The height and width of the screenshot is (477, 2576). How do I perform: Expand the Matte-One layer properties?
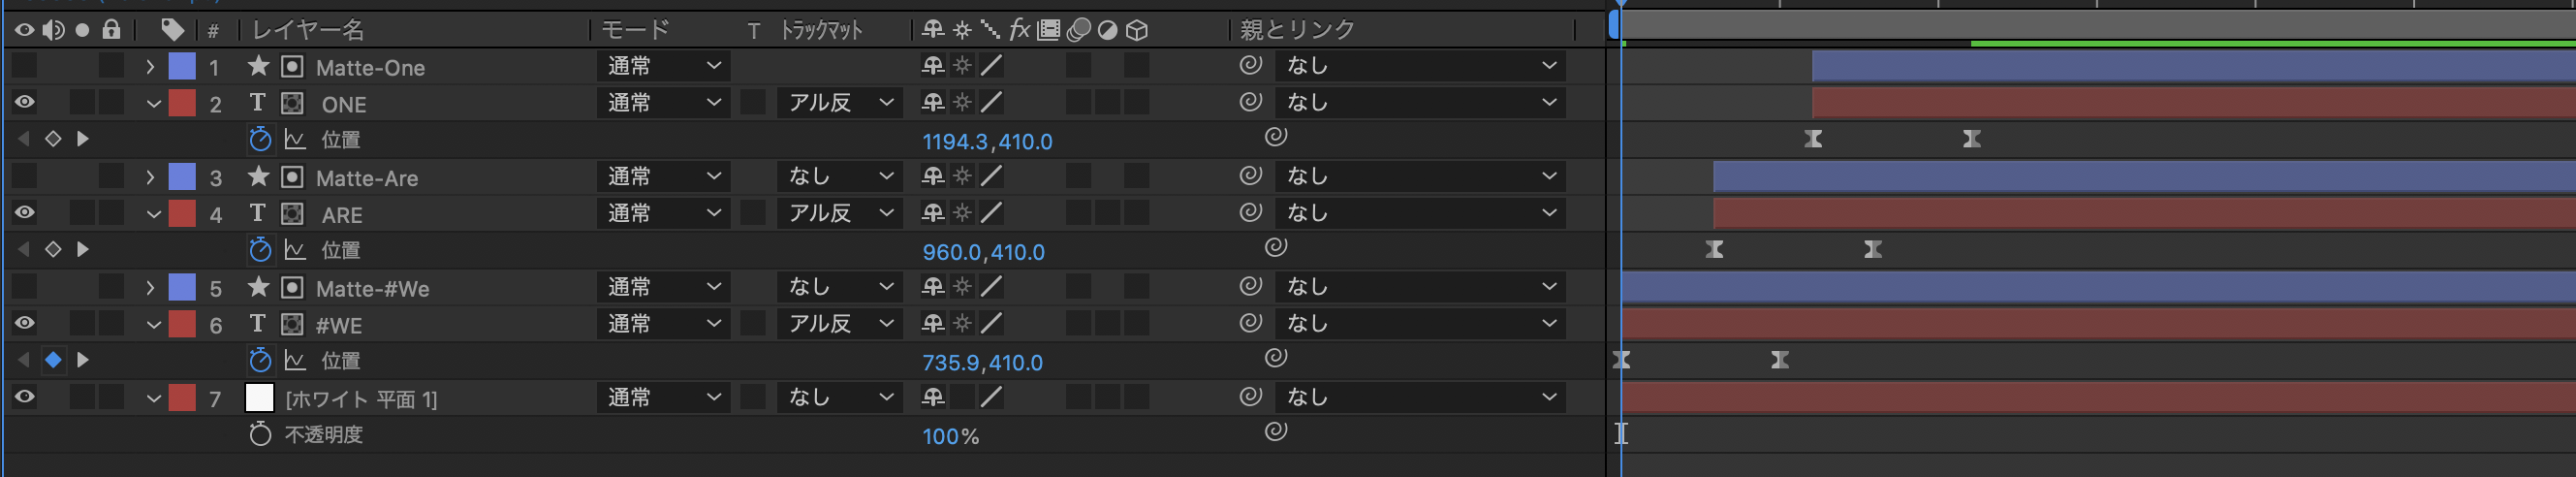click(x=150, y=67)
